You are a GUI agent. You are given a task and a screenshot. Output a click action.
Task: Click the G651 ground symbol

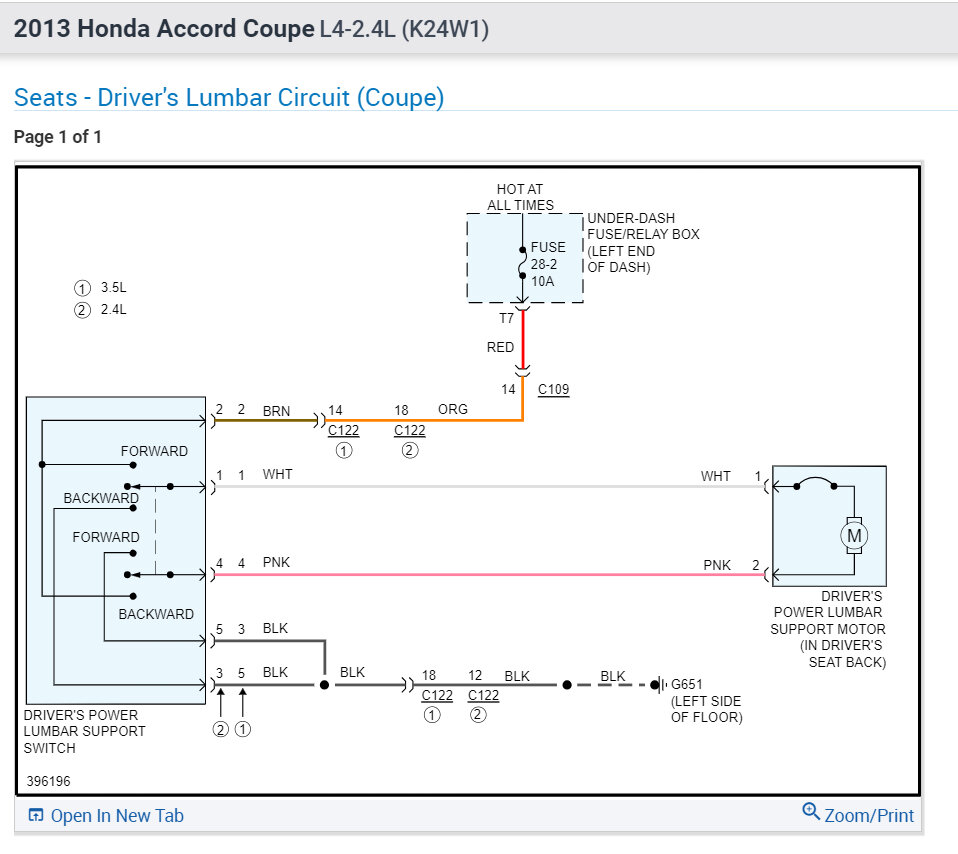(659, 685)
